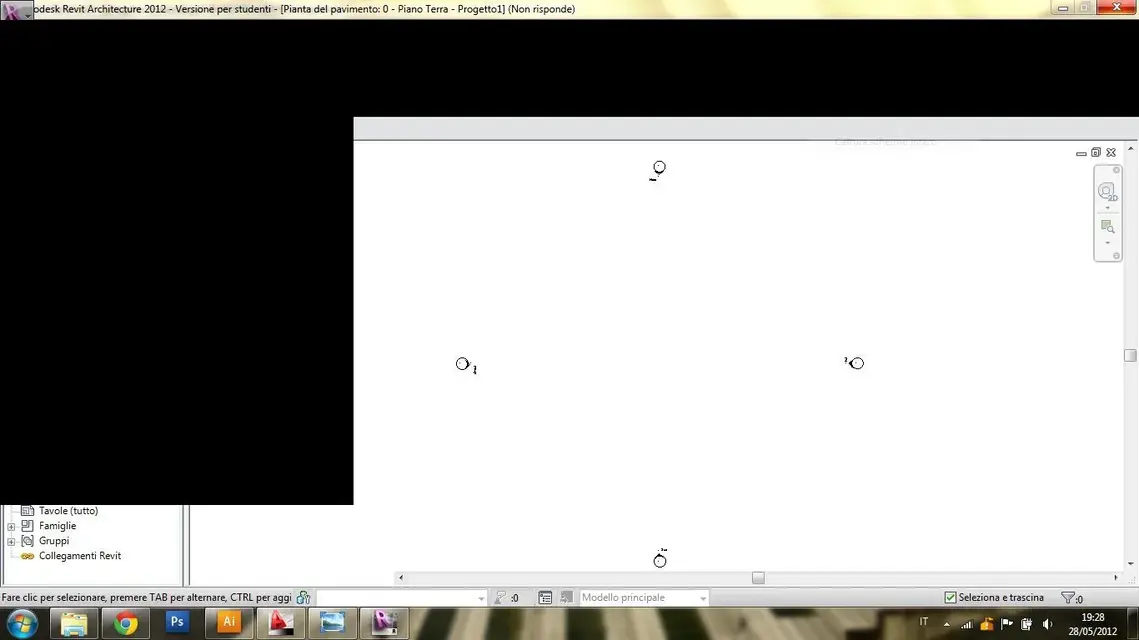This screenshot has width=1139, height=640.
Task: Select the south elevation marker
Action: [660, 559]
